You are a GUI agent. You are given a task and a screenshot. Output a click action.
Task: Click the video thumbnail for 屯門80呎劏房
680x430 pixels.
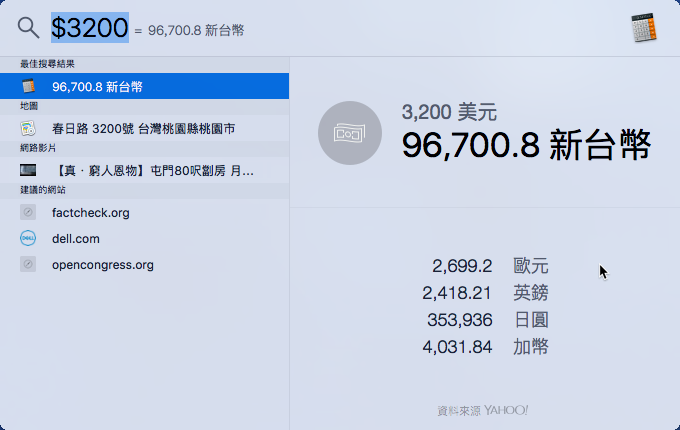28,170
